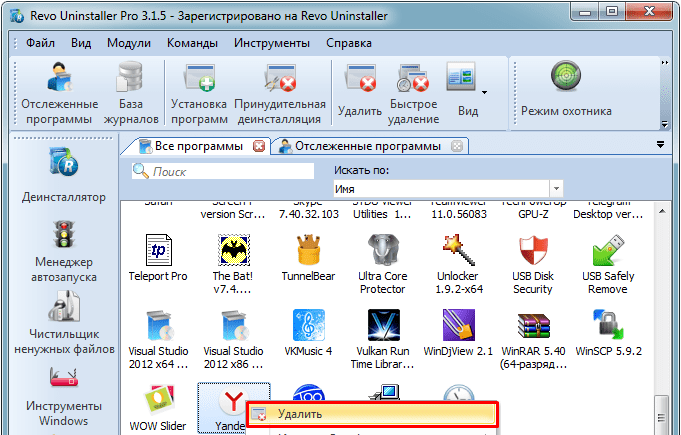The image size is (681, 435).
Task: Click the Поиск search field
Action: click(223, 171)
